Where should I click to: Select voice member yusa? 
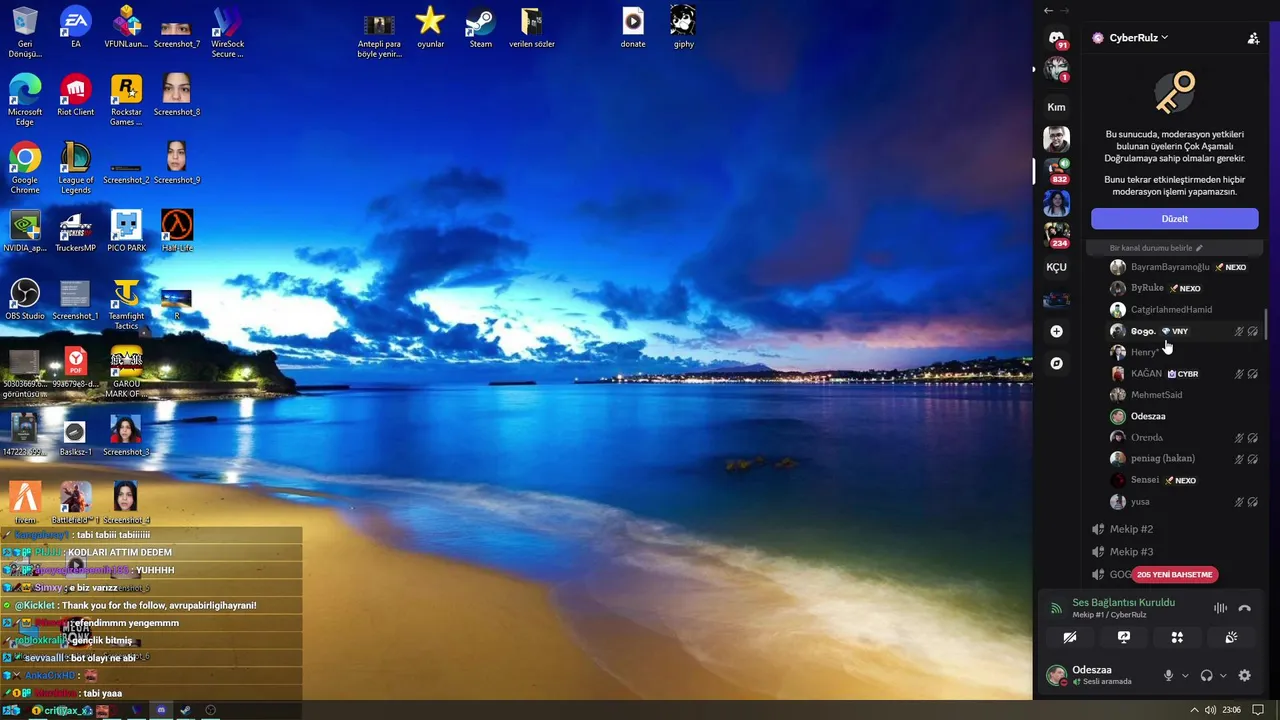pos(1185,502)
